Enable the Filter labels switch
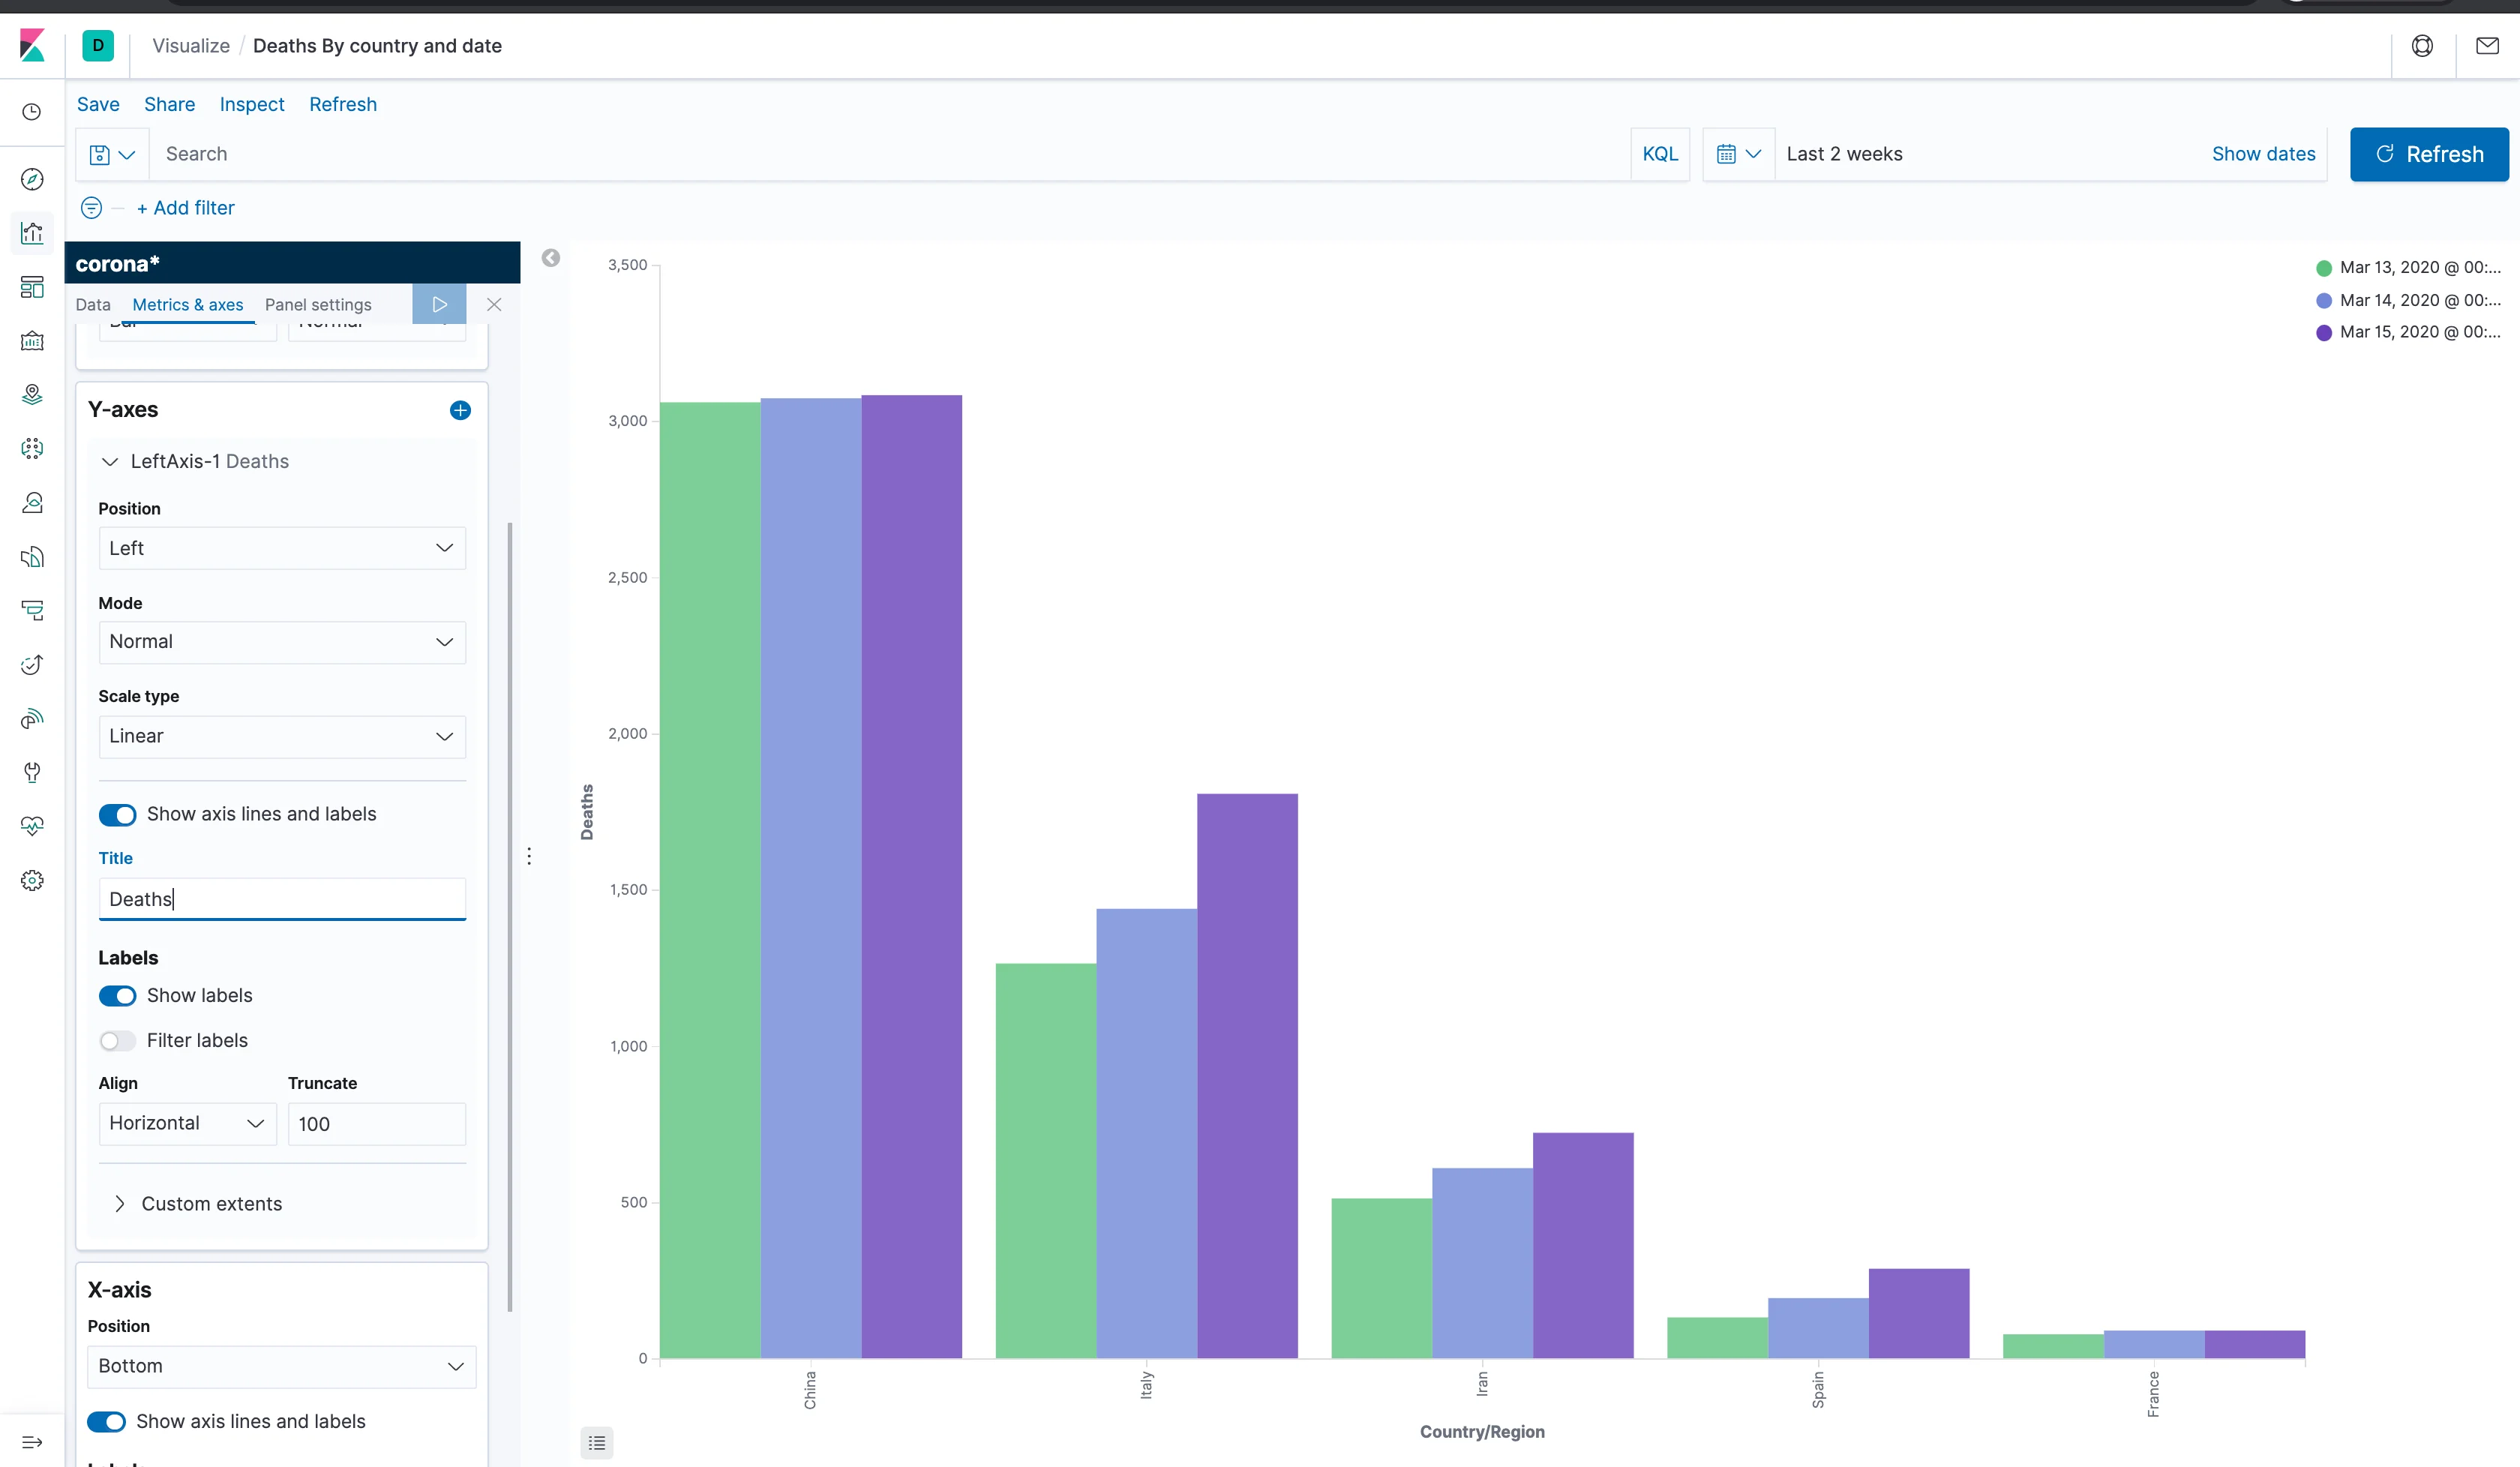Image resolution: width=2520 pixels, height=1467 pixels. pyautogui.click(x=118, y=1040)
